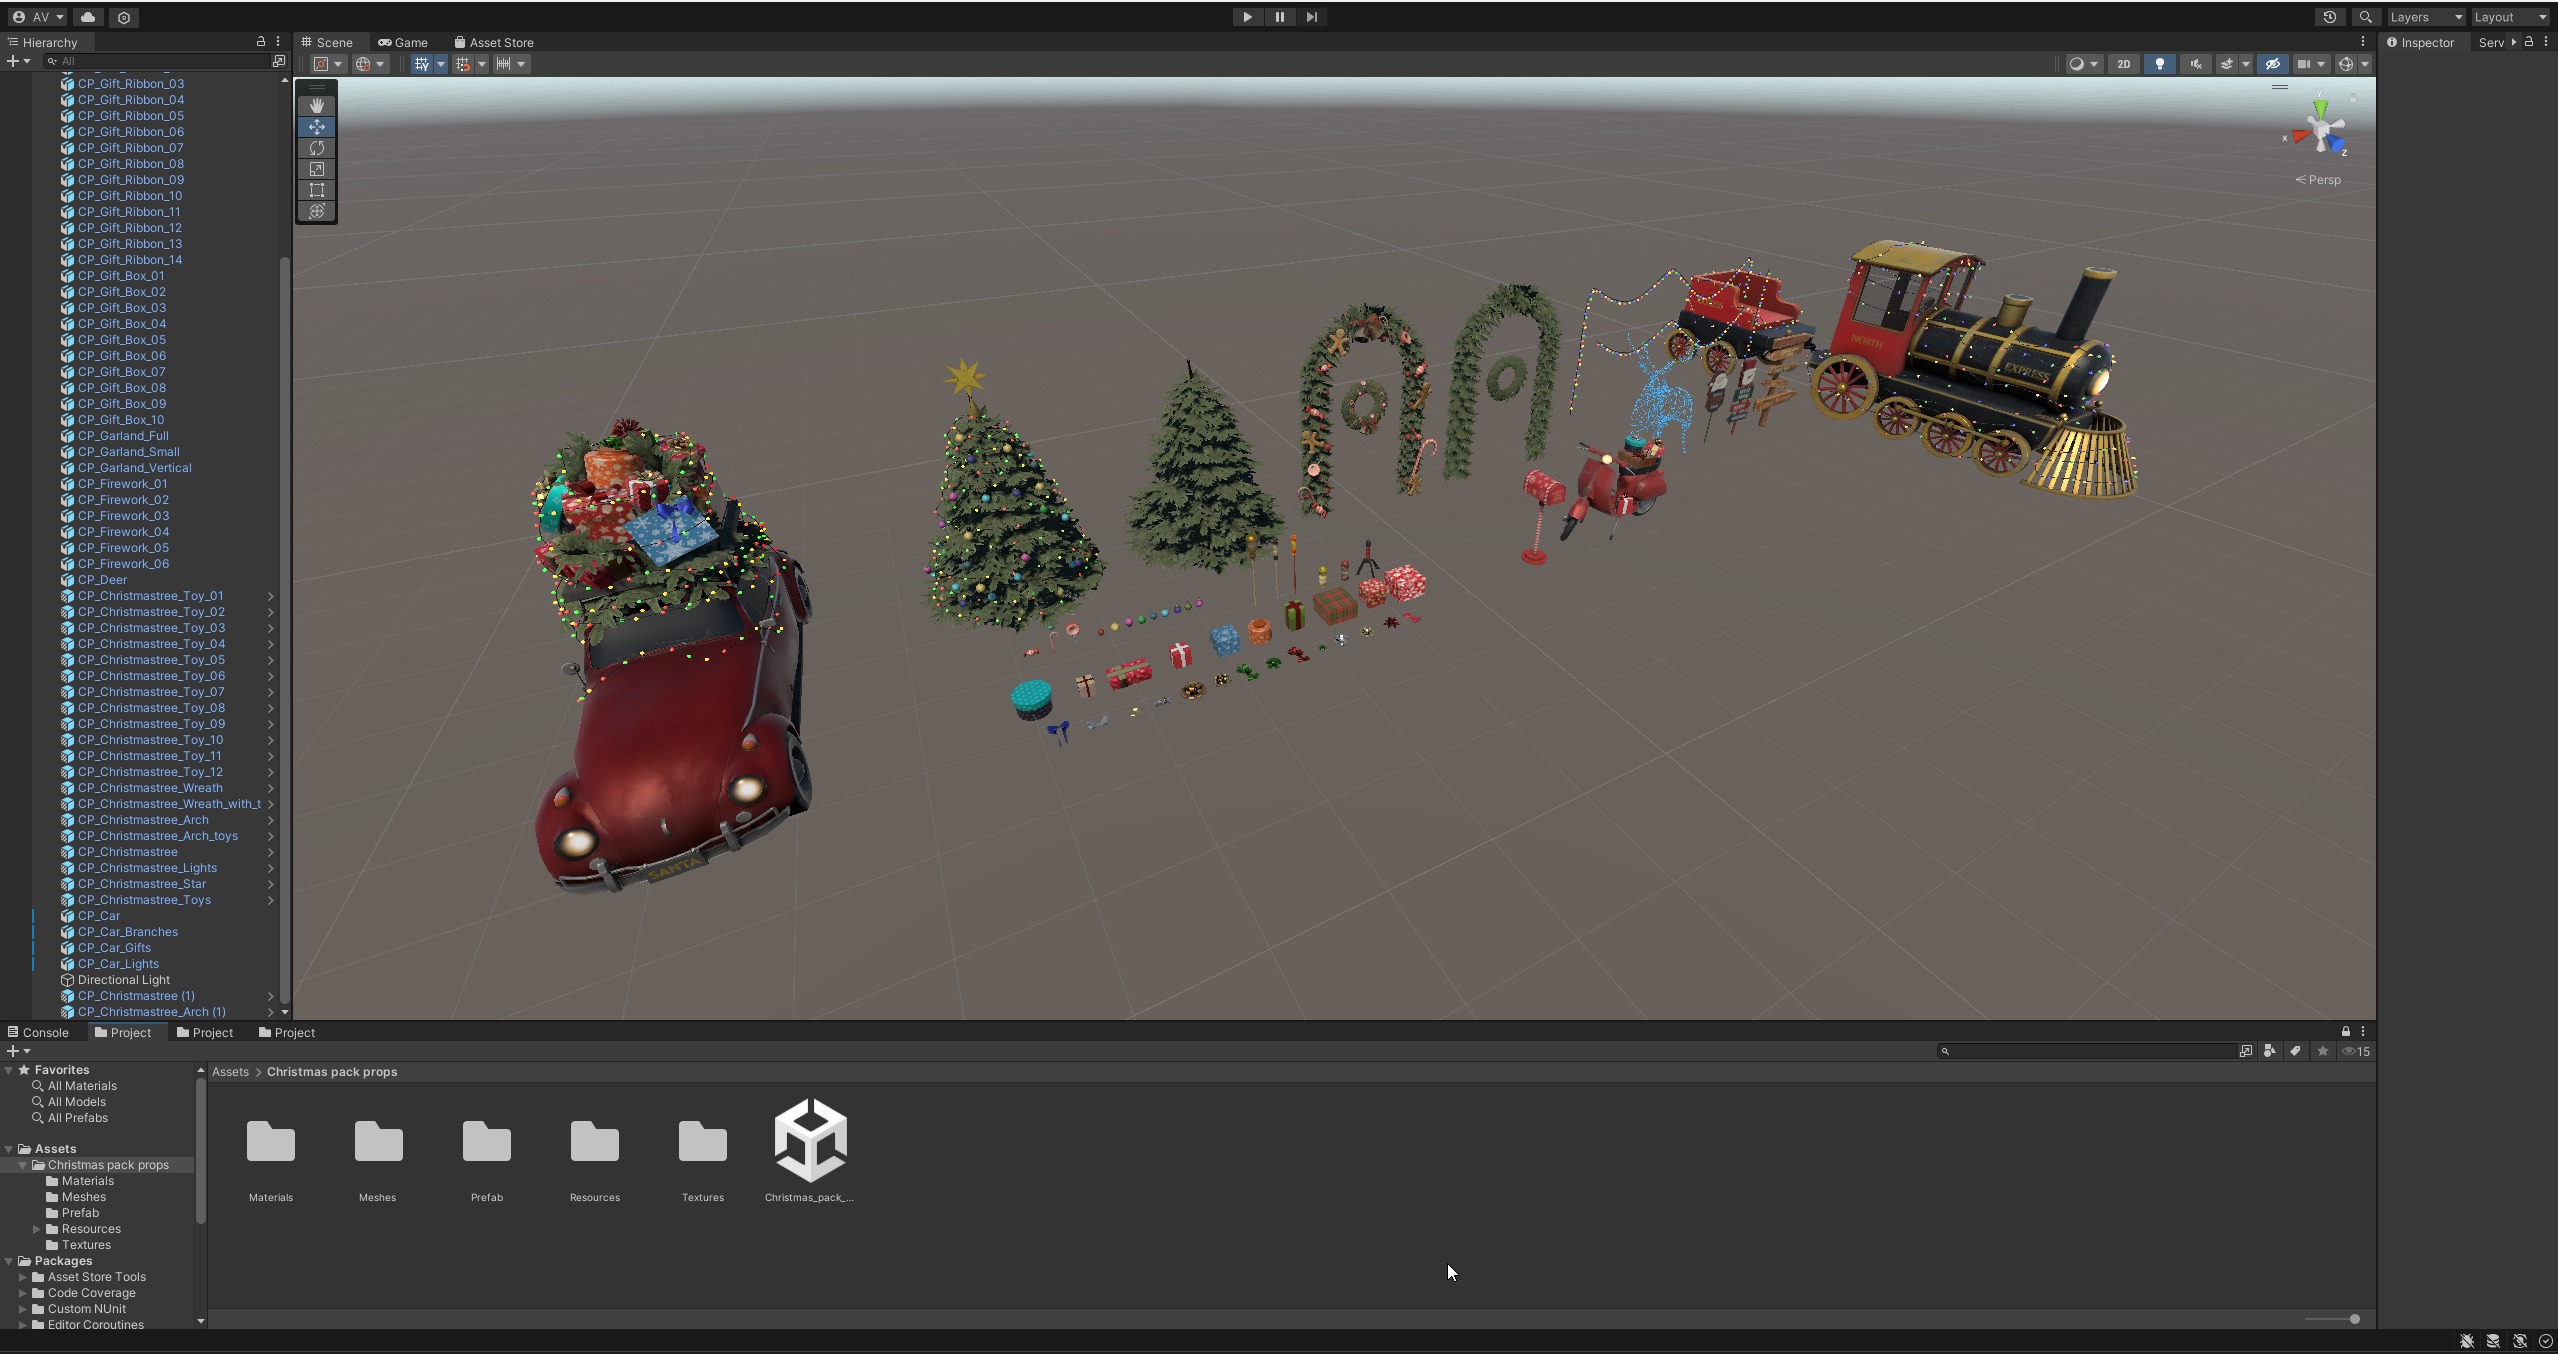Open the Layout dropdown
The width and height of the screenshot is (2558, 1354).
point(2510,17)
